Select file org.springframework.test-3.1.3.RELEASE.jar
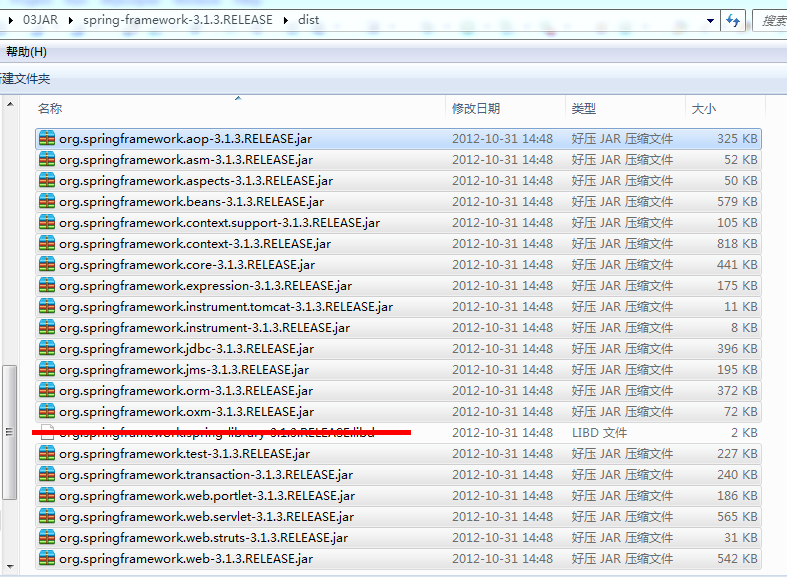The image size is (787, 577). [399, 454]
